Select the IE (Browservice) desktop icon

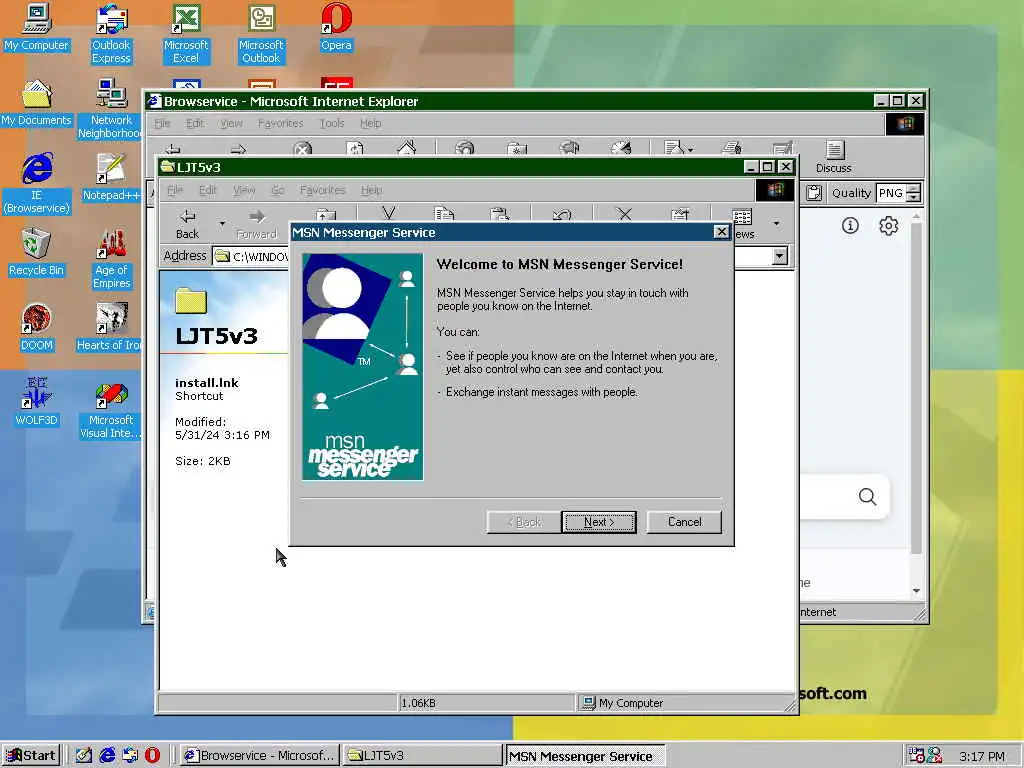click(x=37, y=184)
